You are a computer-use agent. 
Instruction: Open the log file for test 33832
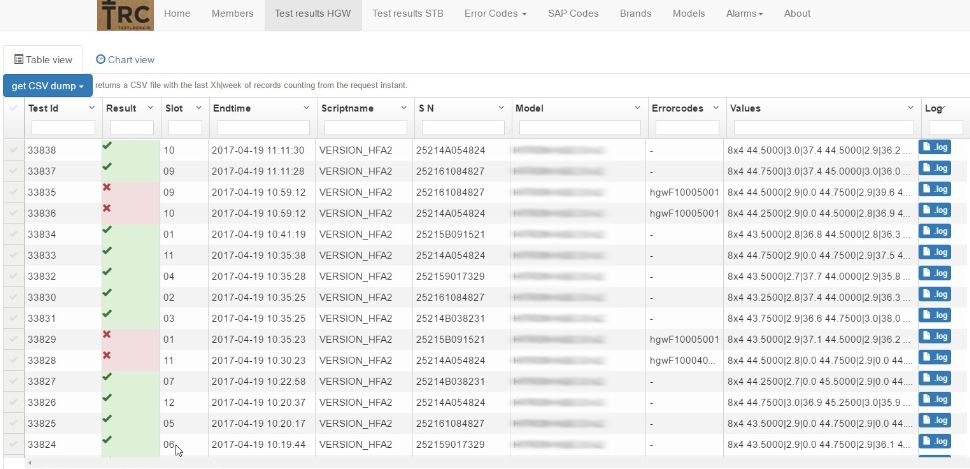[x=934, y=273]
